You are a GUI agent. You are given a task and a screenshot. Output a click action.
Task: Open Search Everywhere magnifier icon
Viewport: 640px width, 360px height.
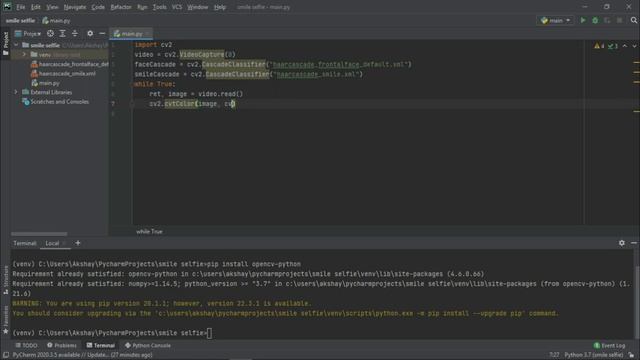(x=633, y=20)
